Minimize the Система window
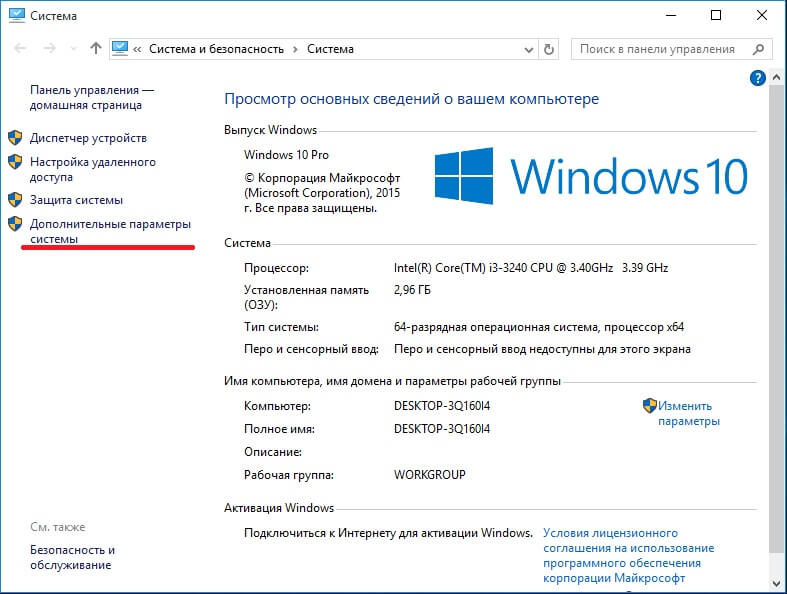 (x=671, y=16)
